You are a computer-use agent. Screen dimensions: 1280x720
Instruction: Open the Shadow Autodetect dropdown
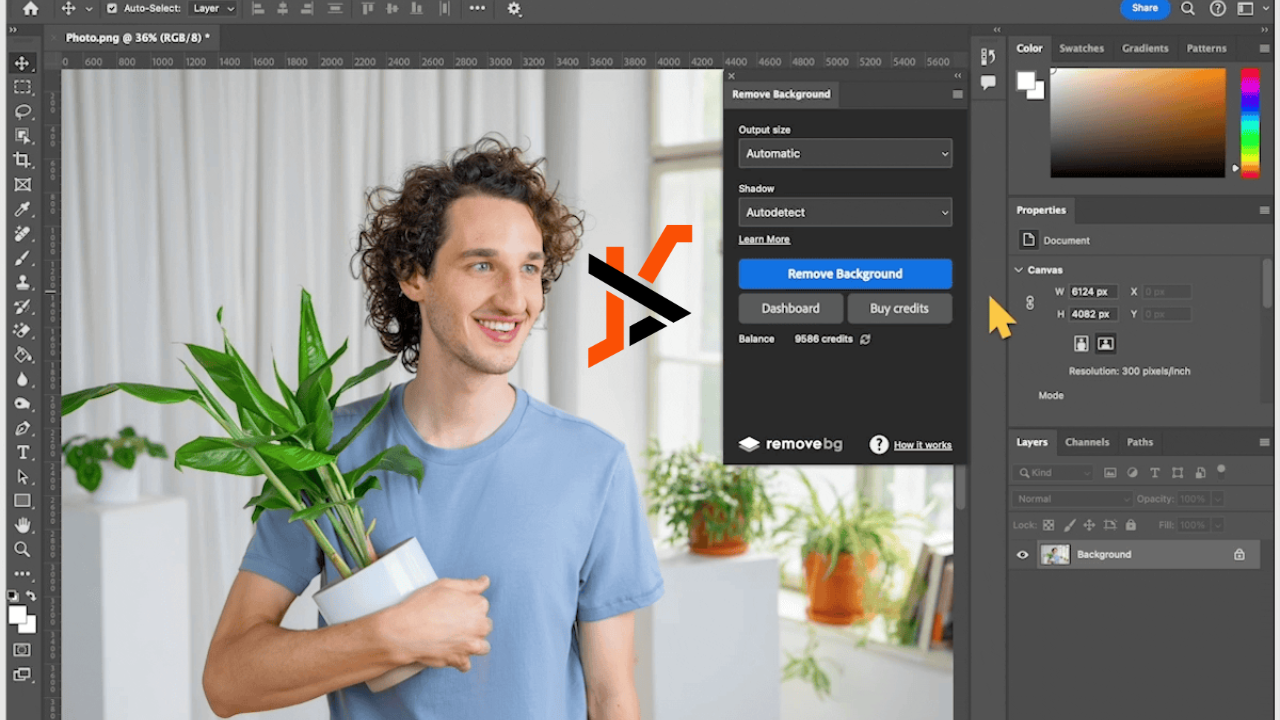coord(845,212)
